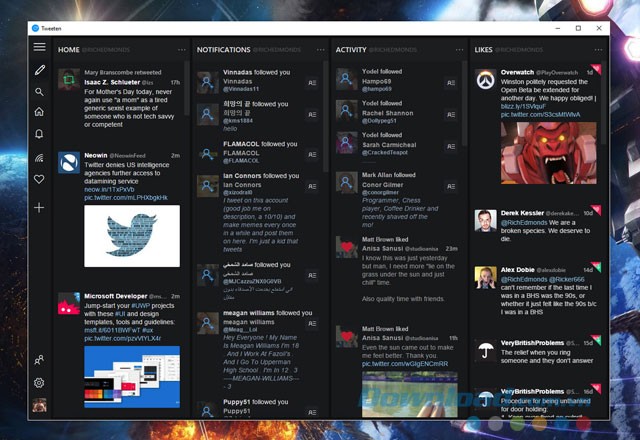Click the compose tweet pen icon

pos(40,70)
